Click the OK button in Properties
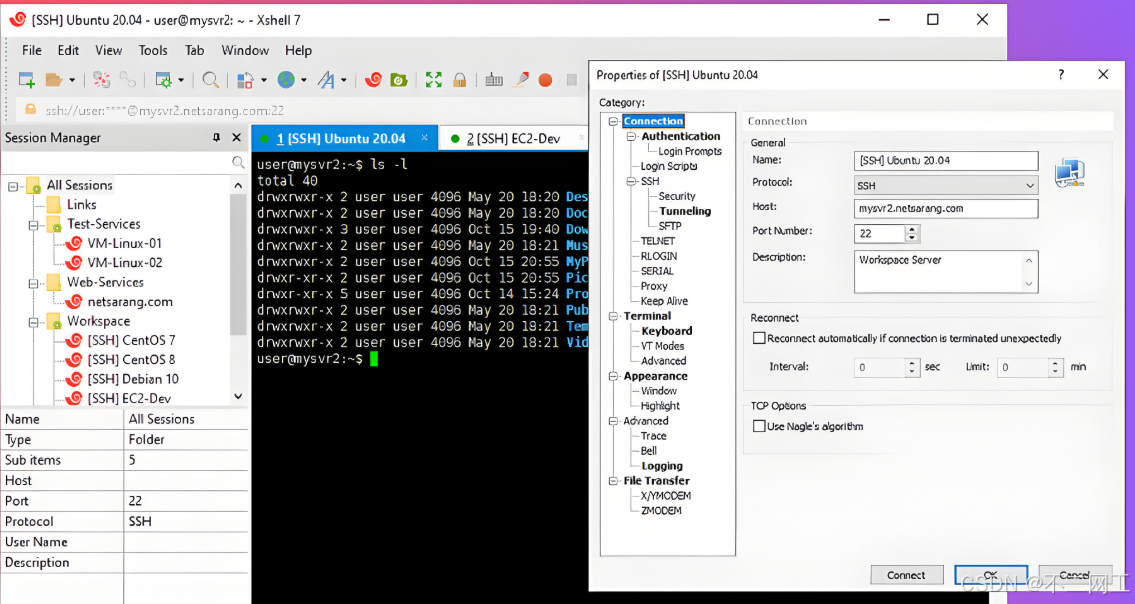The width and height of the screenshot is (1135, 604). [x=990, y=575]
